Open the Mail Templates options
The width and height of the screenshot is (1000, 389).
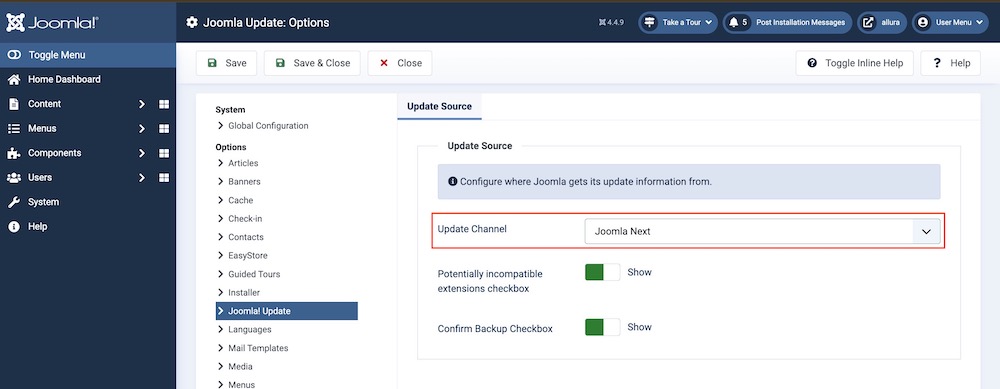258,348
